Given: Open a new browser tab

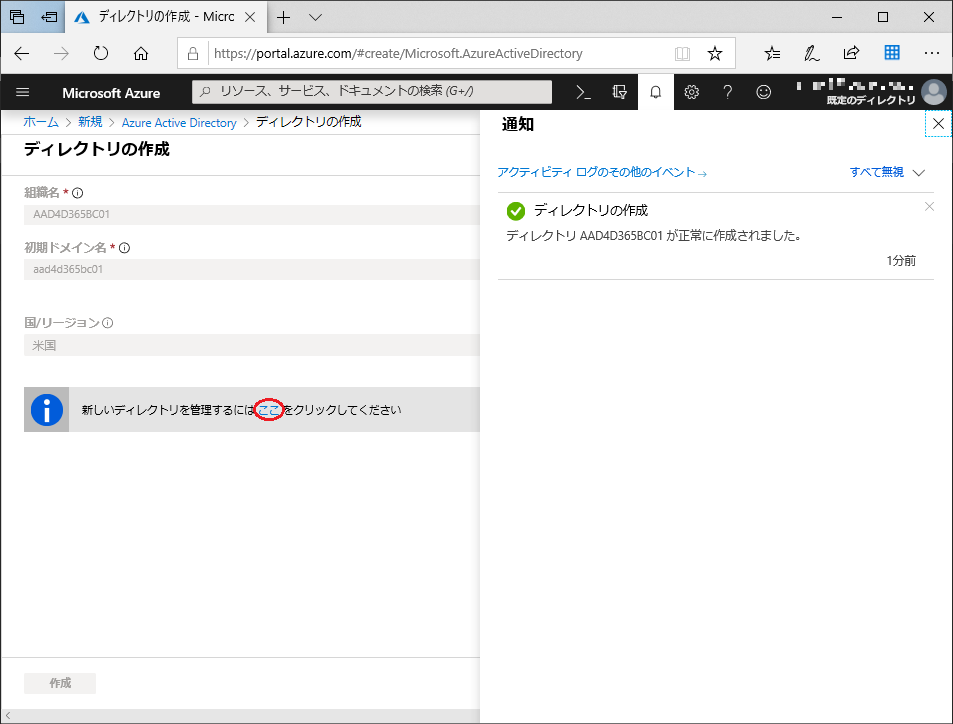Looking at the screenshot, I should (283, 18).
